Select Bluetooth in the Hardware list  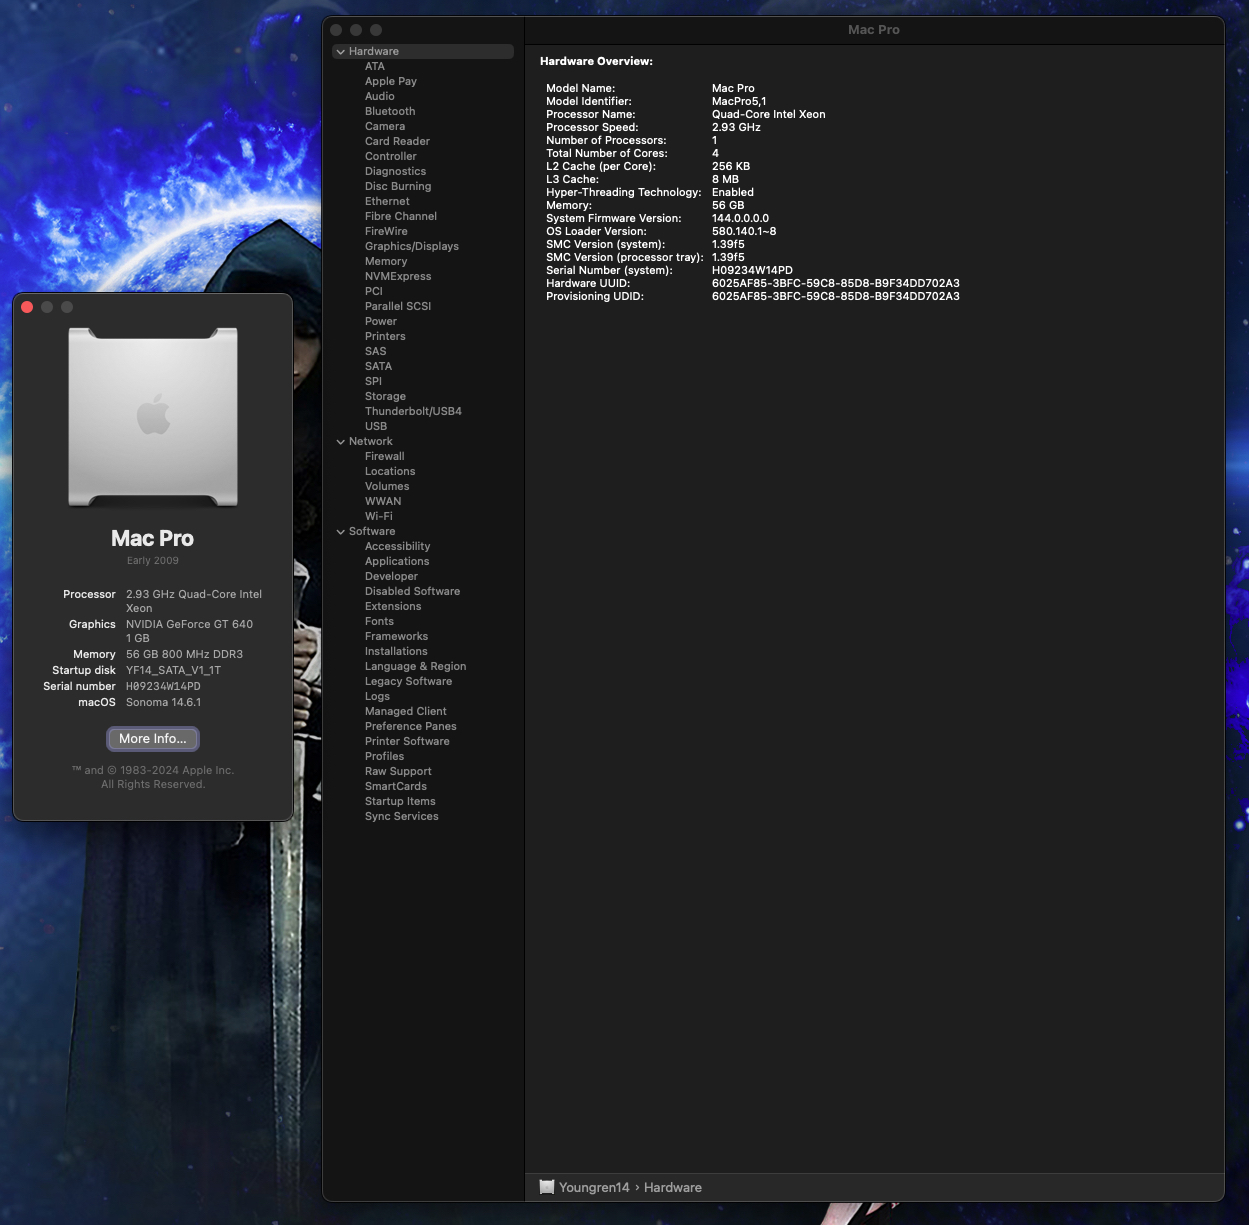point(389,111)
